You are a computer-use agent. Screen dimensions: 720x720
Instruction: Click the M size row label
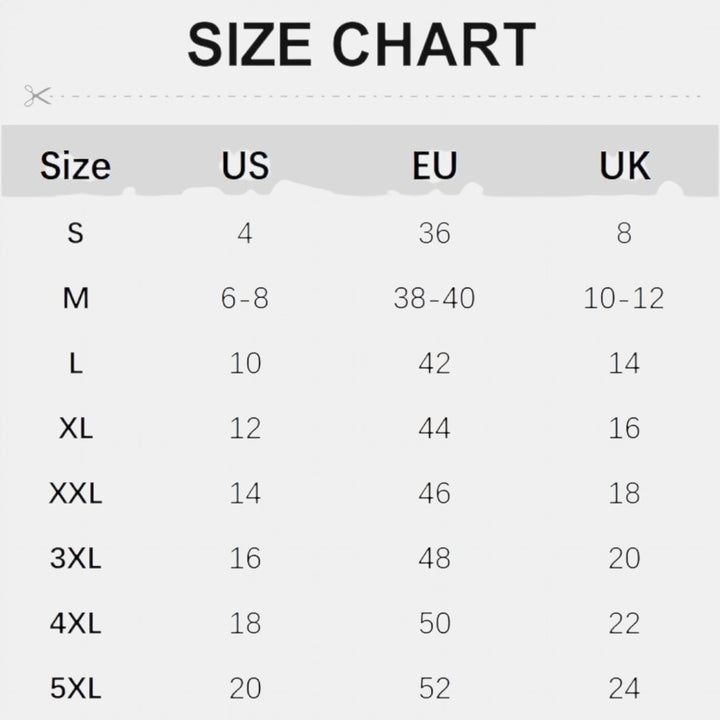point(76,298)
